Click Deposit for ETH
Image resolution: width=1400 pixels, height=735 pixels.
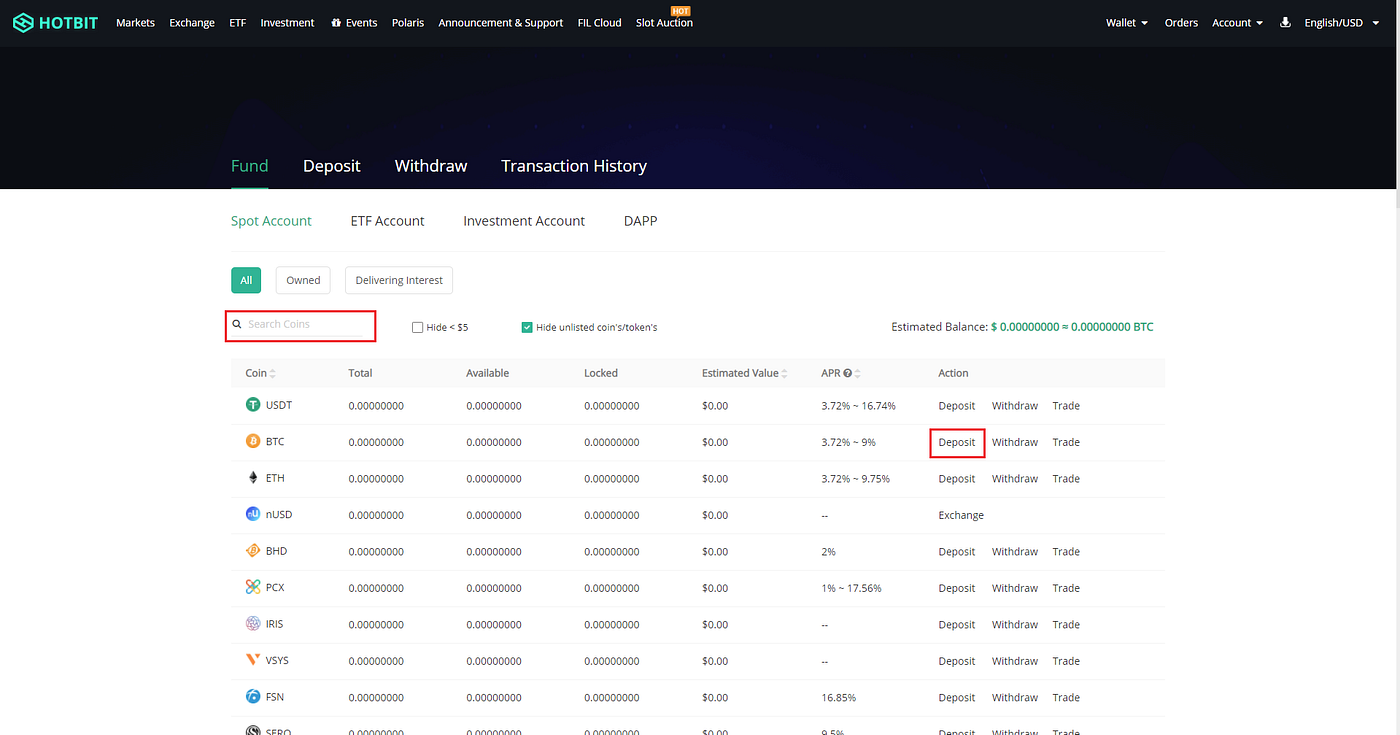point(957,479)
